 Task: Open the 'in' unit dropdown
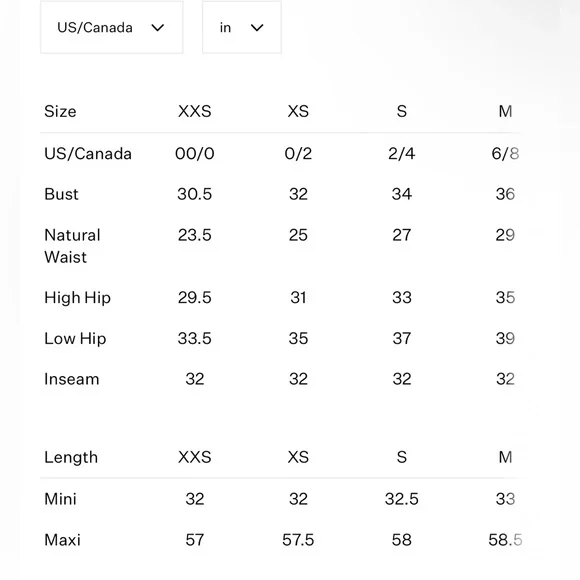pos(242,27)
